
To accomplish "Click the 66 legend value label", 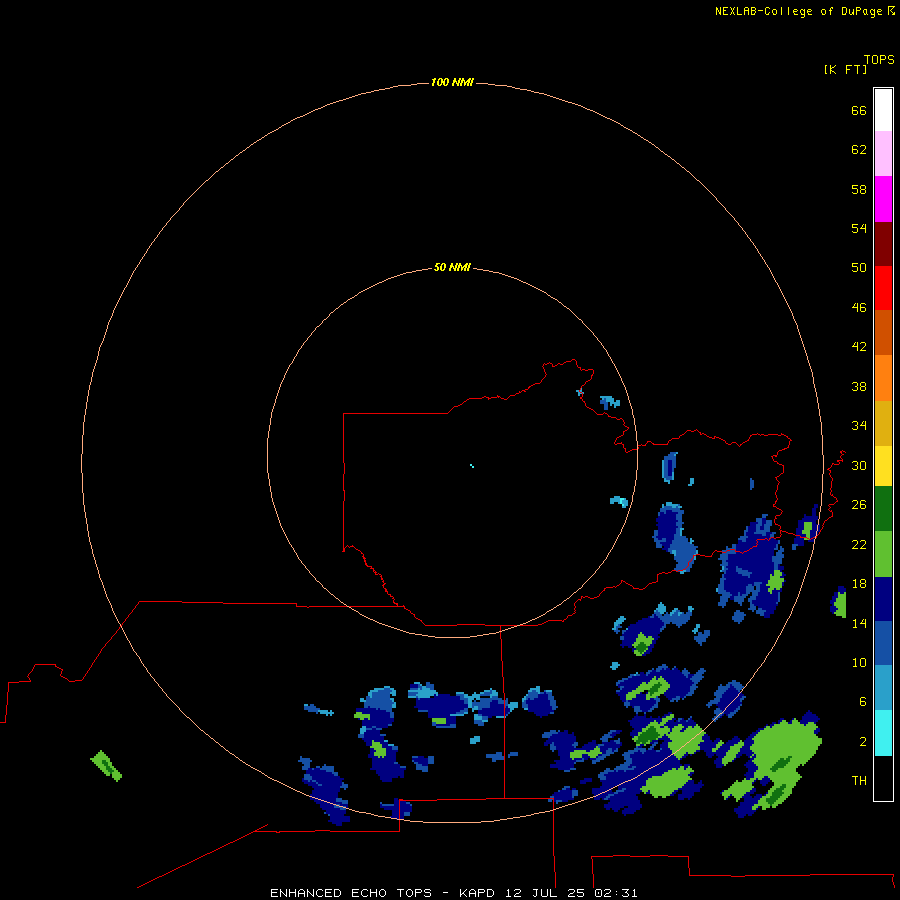I will click(859, 110).
